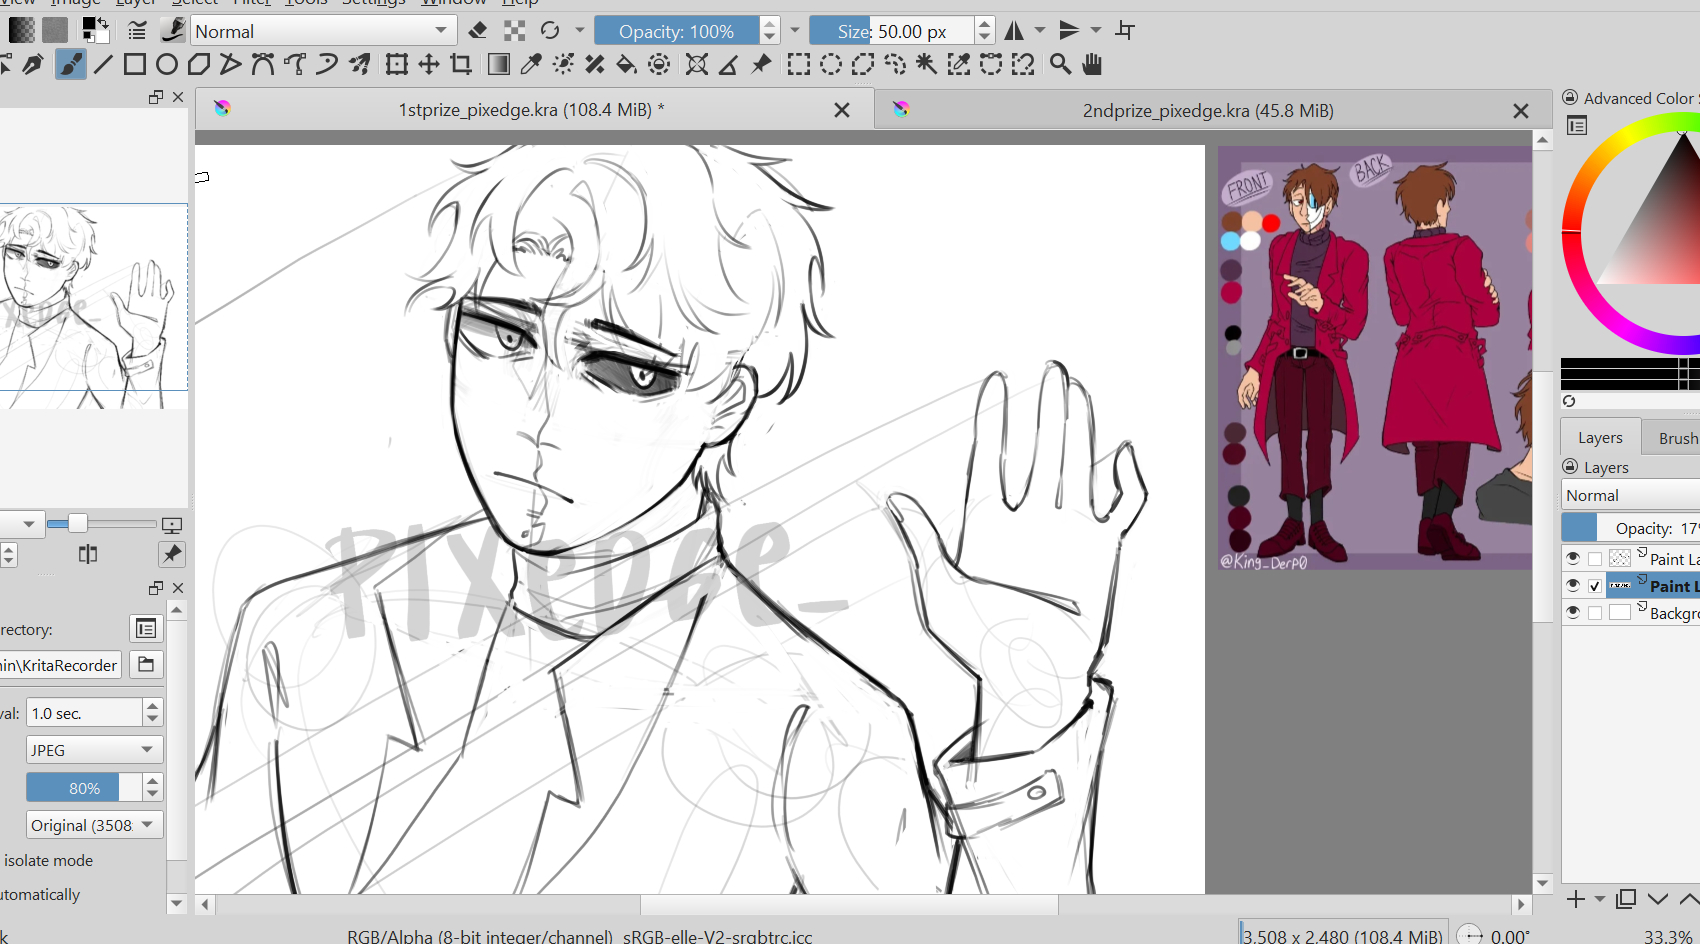1700x944 pixels.
Task: Toggle eraser mode in the toolbar
Action: click(x=478, y=31)
